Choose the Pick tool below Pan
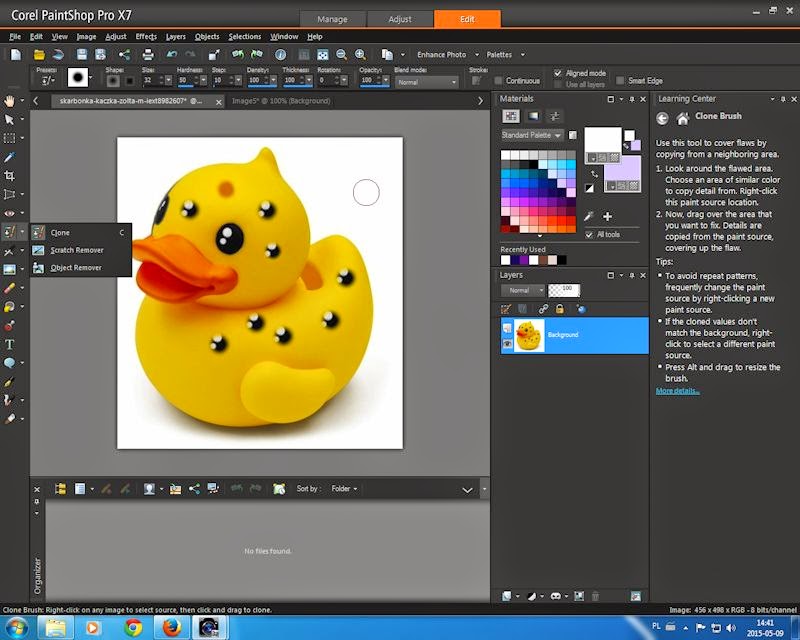 10,119
